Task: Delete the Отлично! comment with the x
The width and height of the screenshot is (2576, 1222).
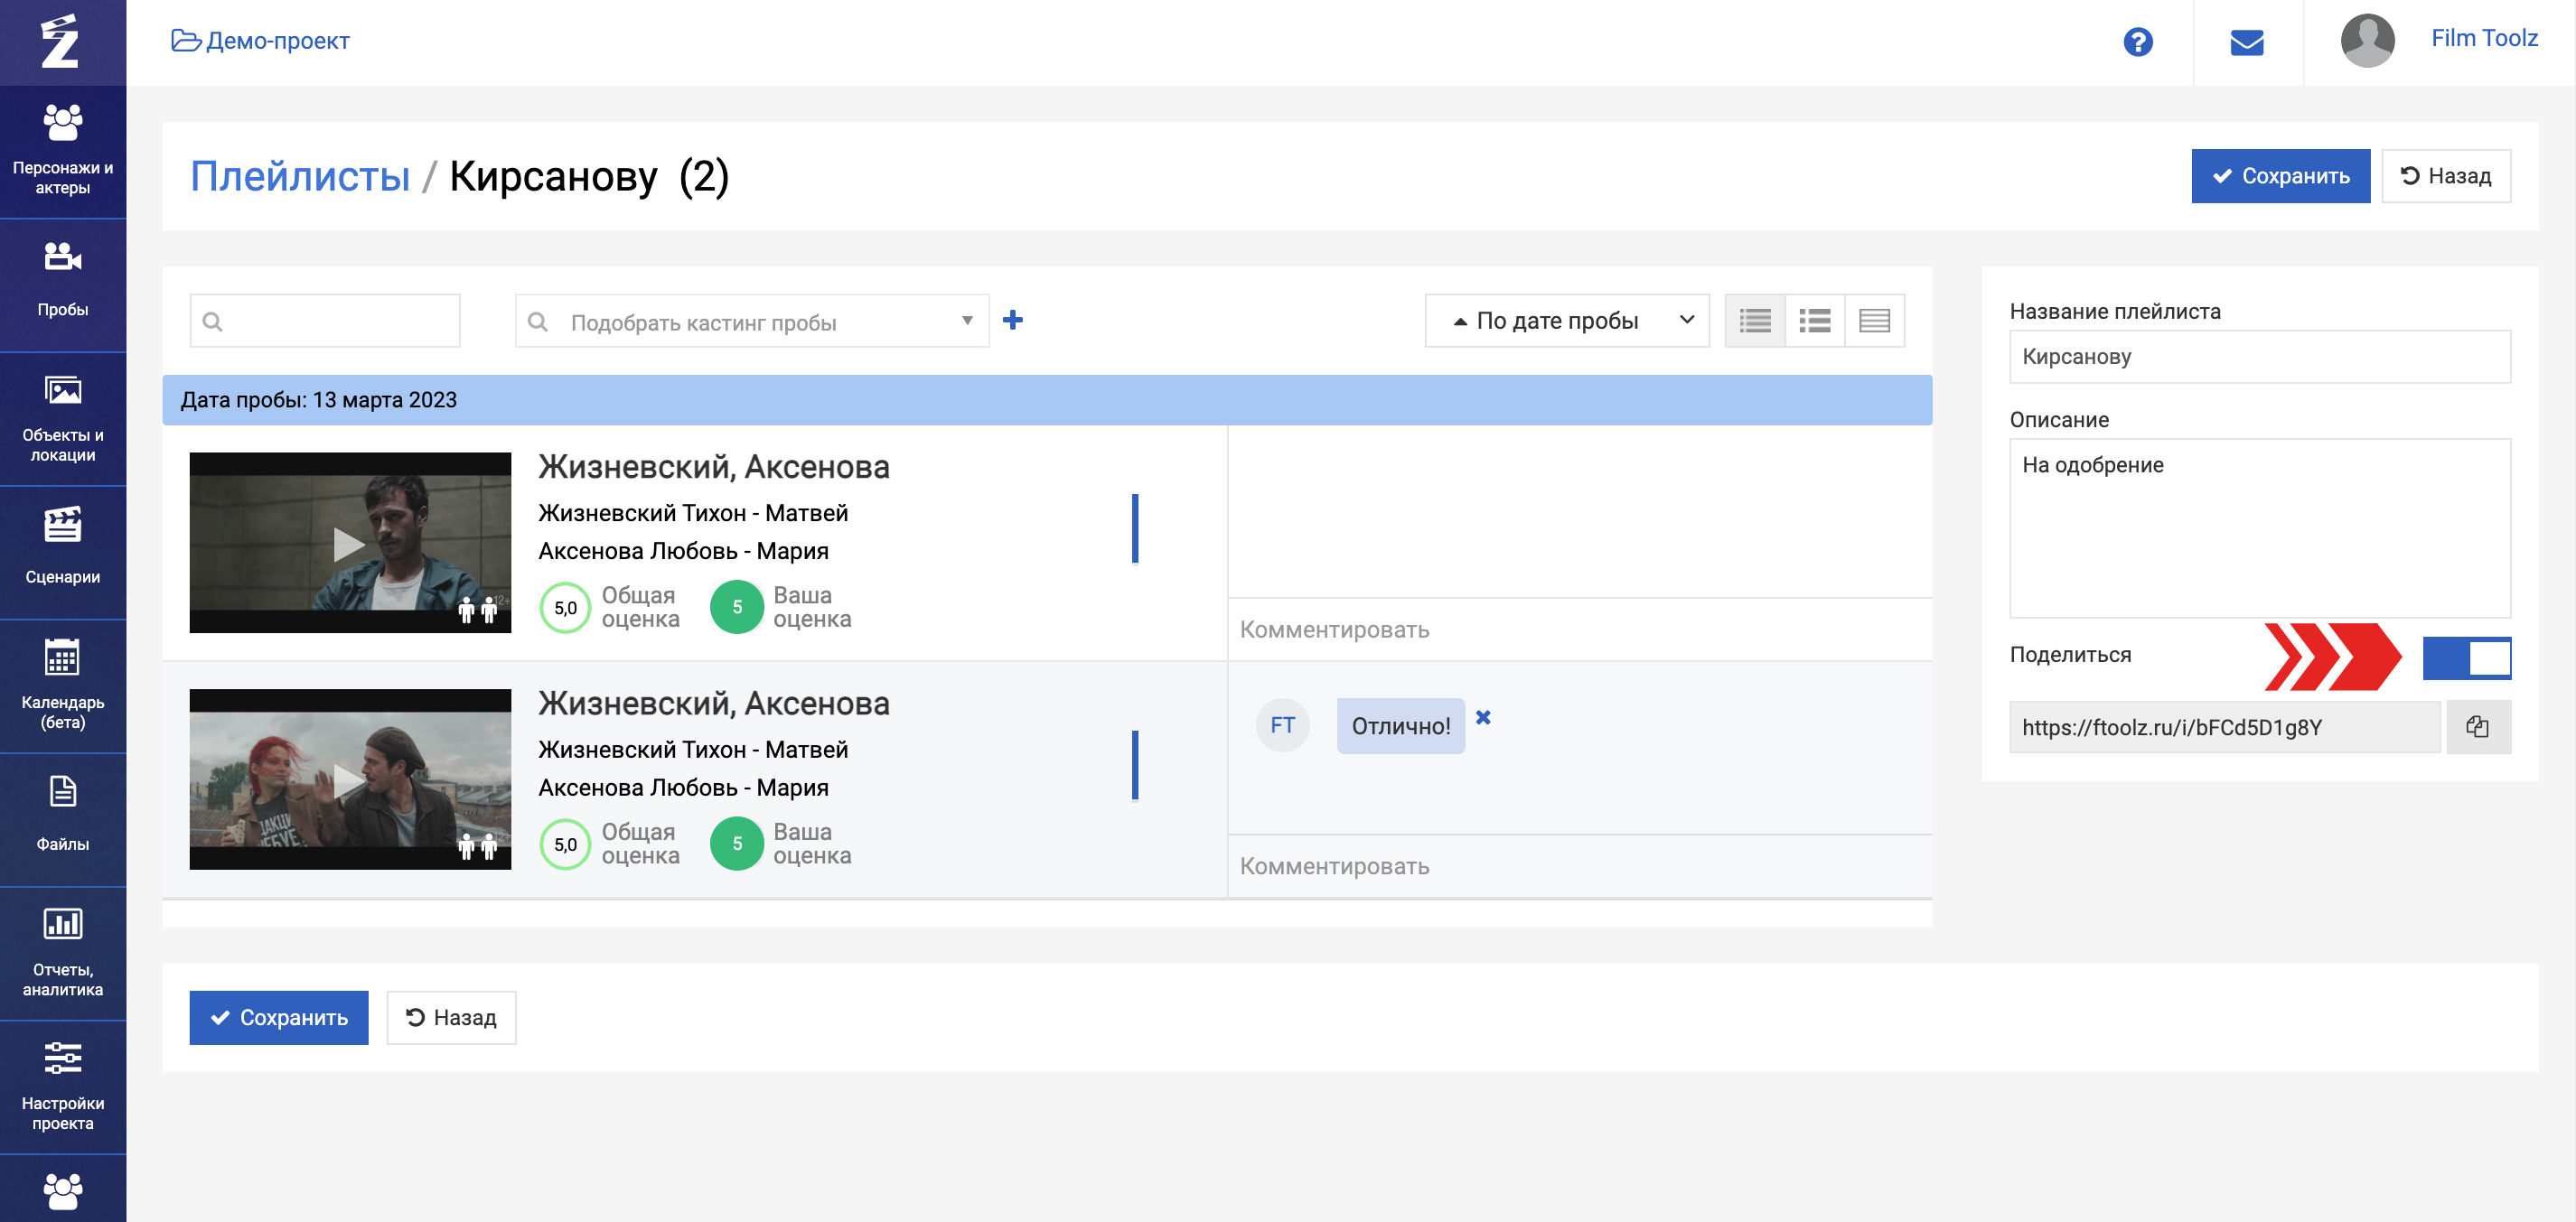Action: point(1483,717)
